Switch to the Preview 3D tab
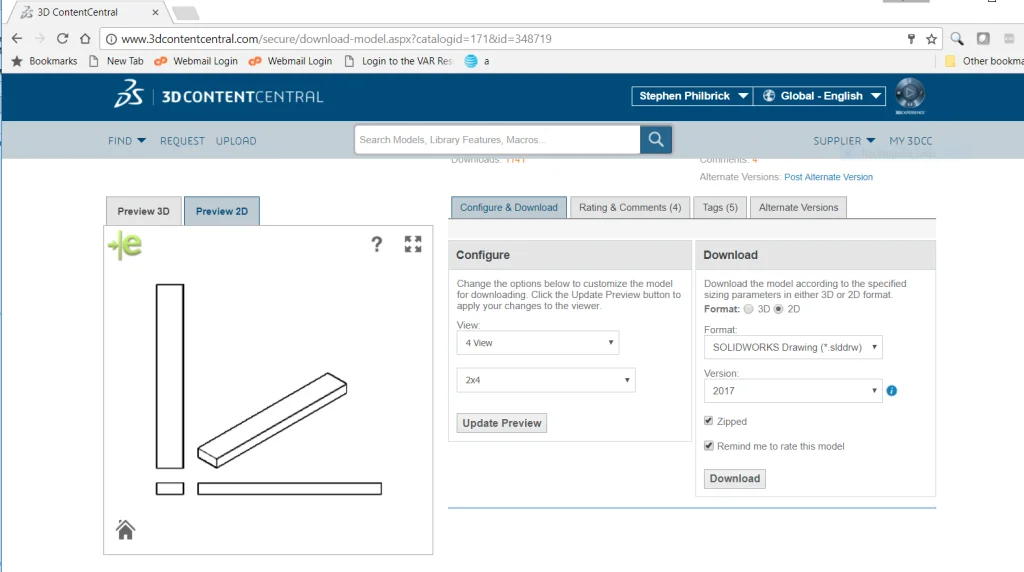Image resolution: width=1024 pixels, height=572 pixels. point(144,211)
